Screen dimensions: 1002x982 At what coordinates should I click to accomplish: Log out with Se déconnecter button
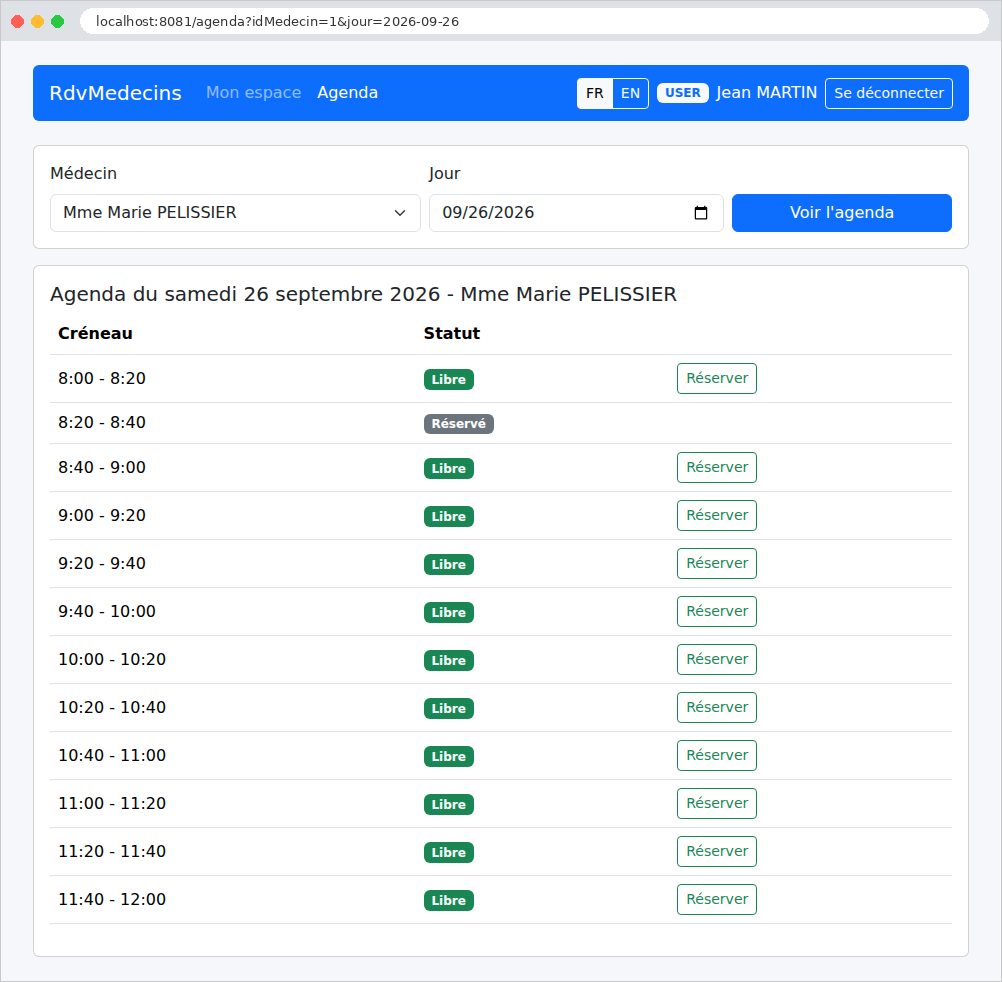click(x=888, y=93)
